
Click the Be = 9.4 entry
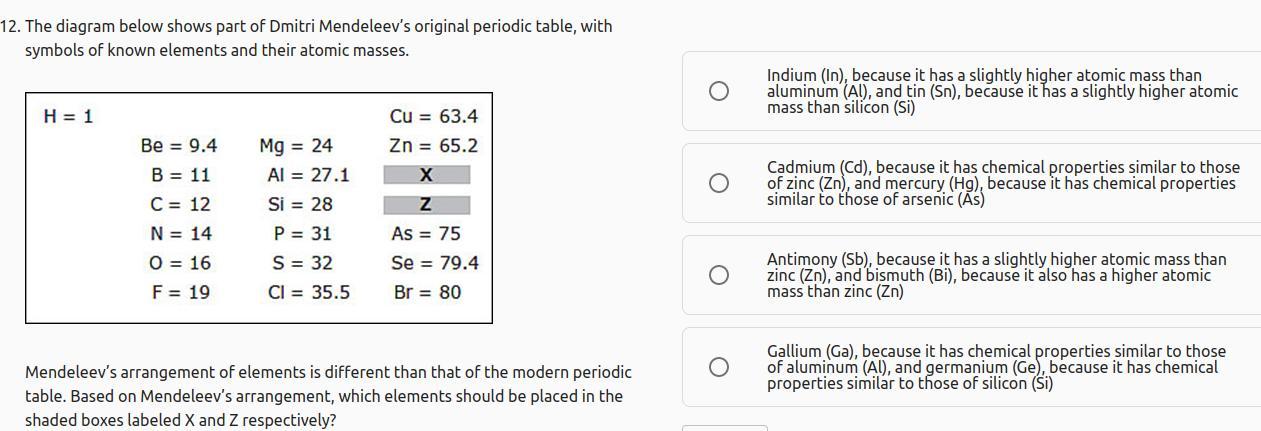[x=179, y=146]
